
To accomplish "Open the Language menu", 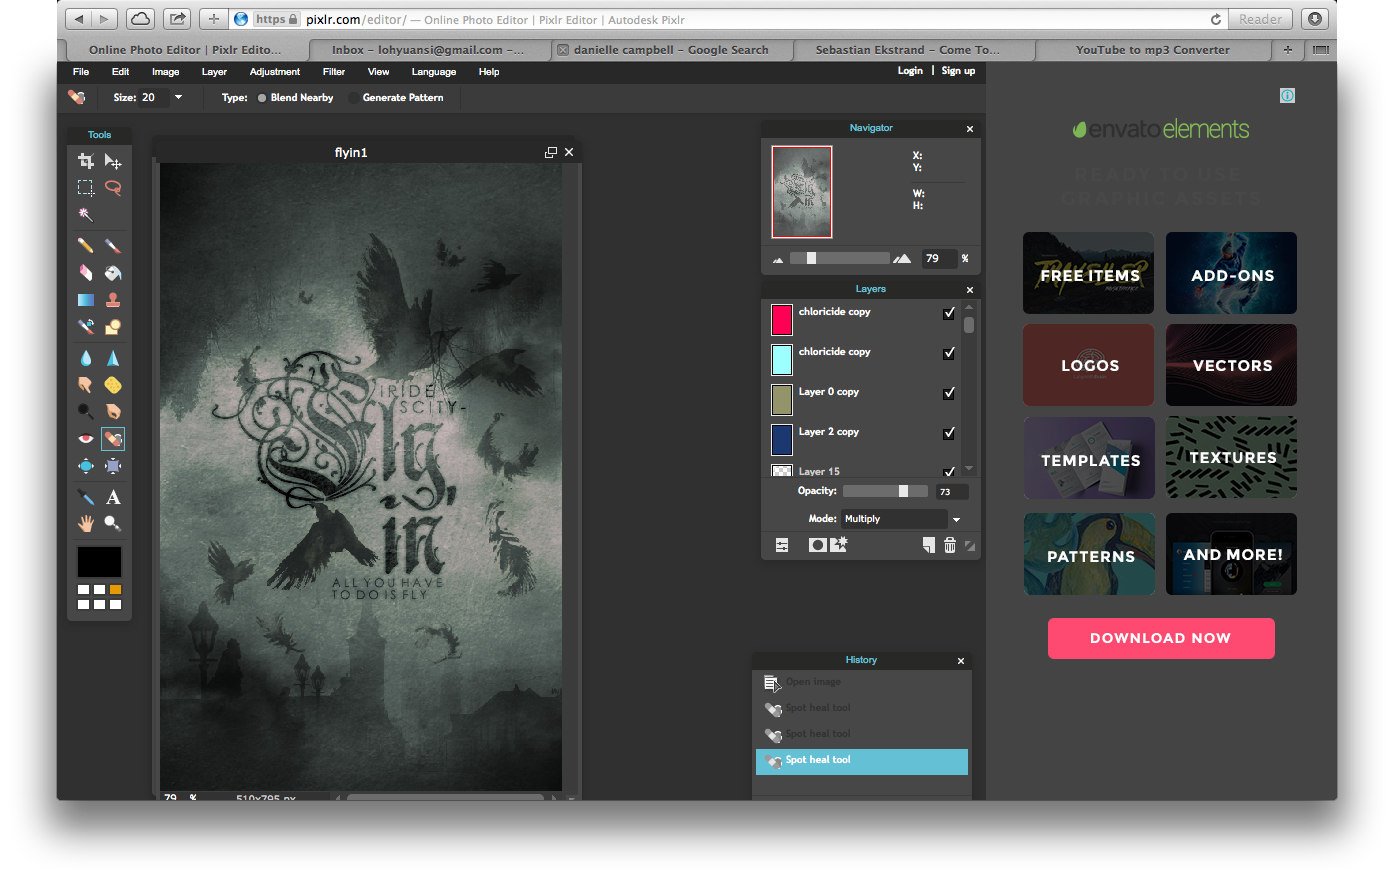I will pos(434,72).
